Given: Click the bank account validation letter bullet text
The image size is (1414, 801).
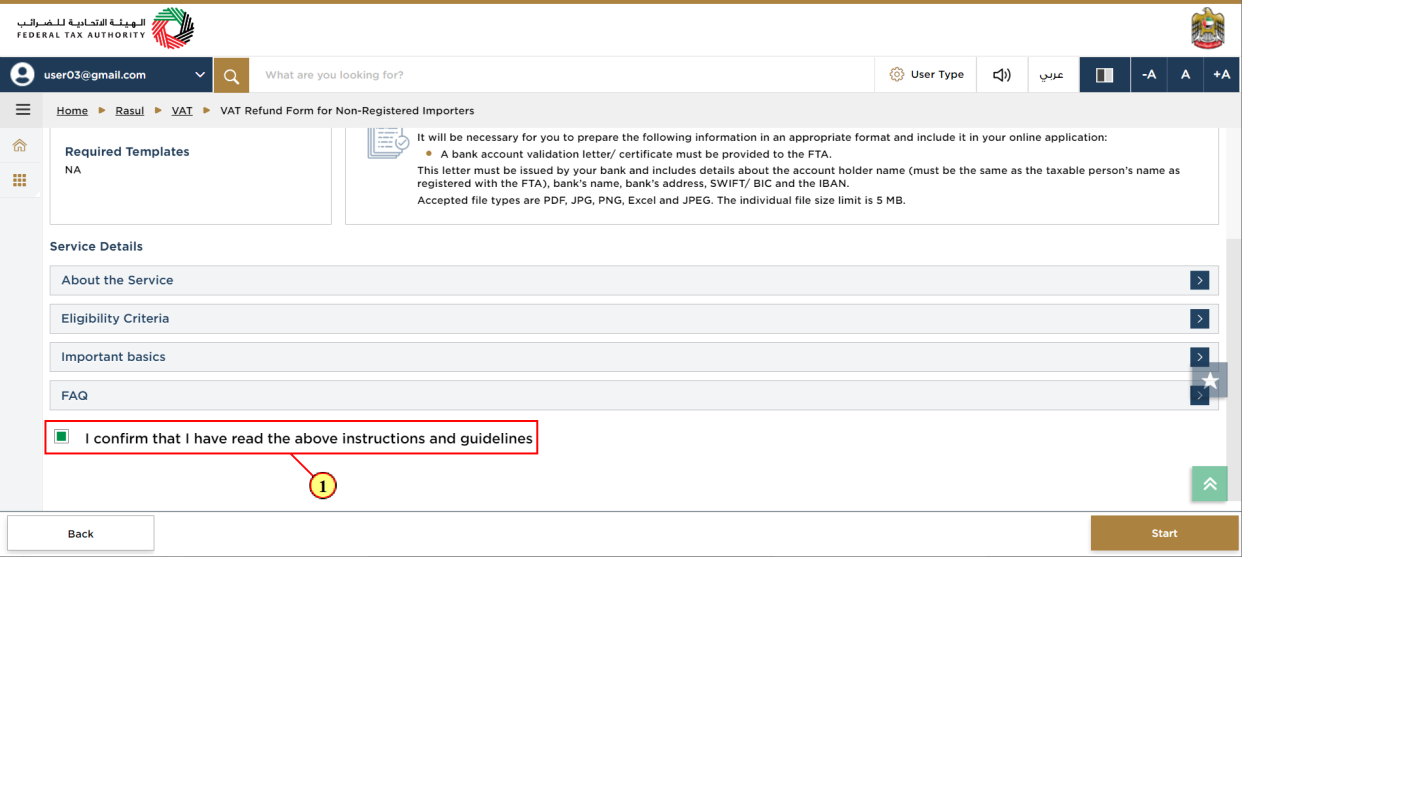Looking at the screenshot, I should (x=636, y=154).
